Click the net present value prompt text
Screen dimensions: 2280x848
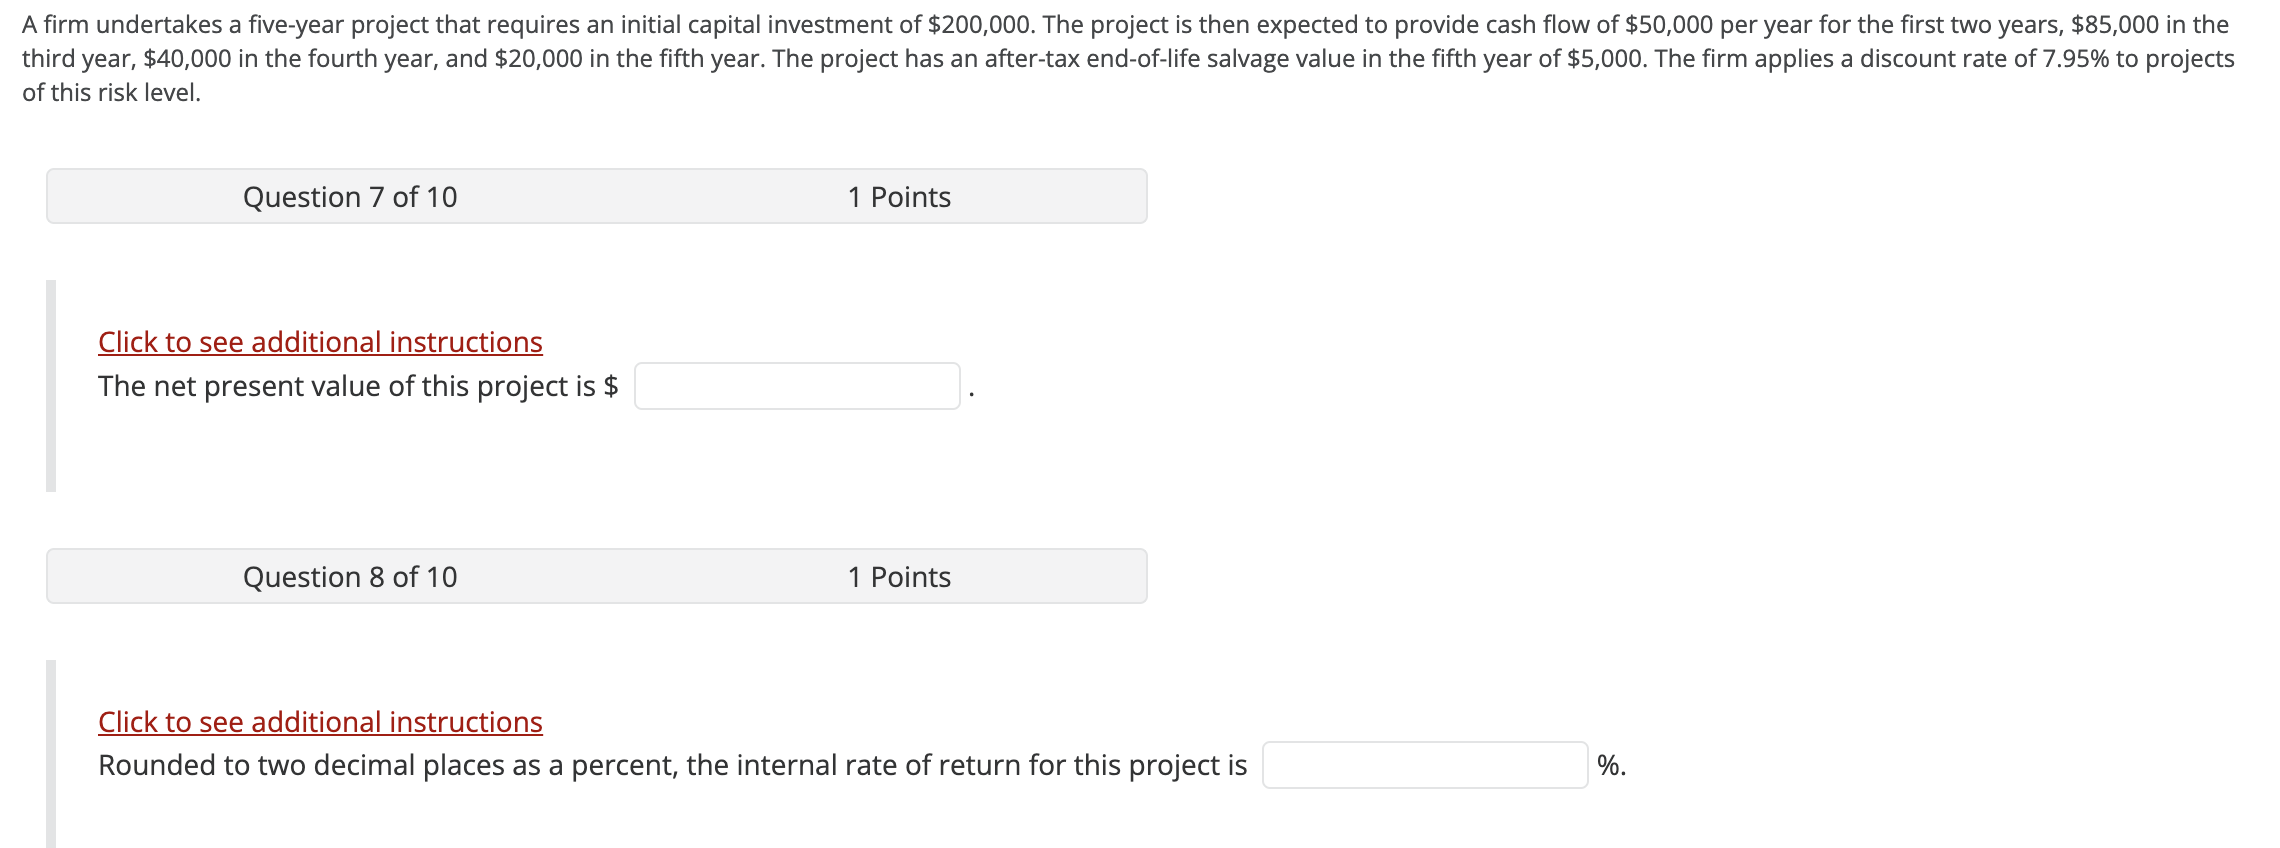(x=340, y=386)
